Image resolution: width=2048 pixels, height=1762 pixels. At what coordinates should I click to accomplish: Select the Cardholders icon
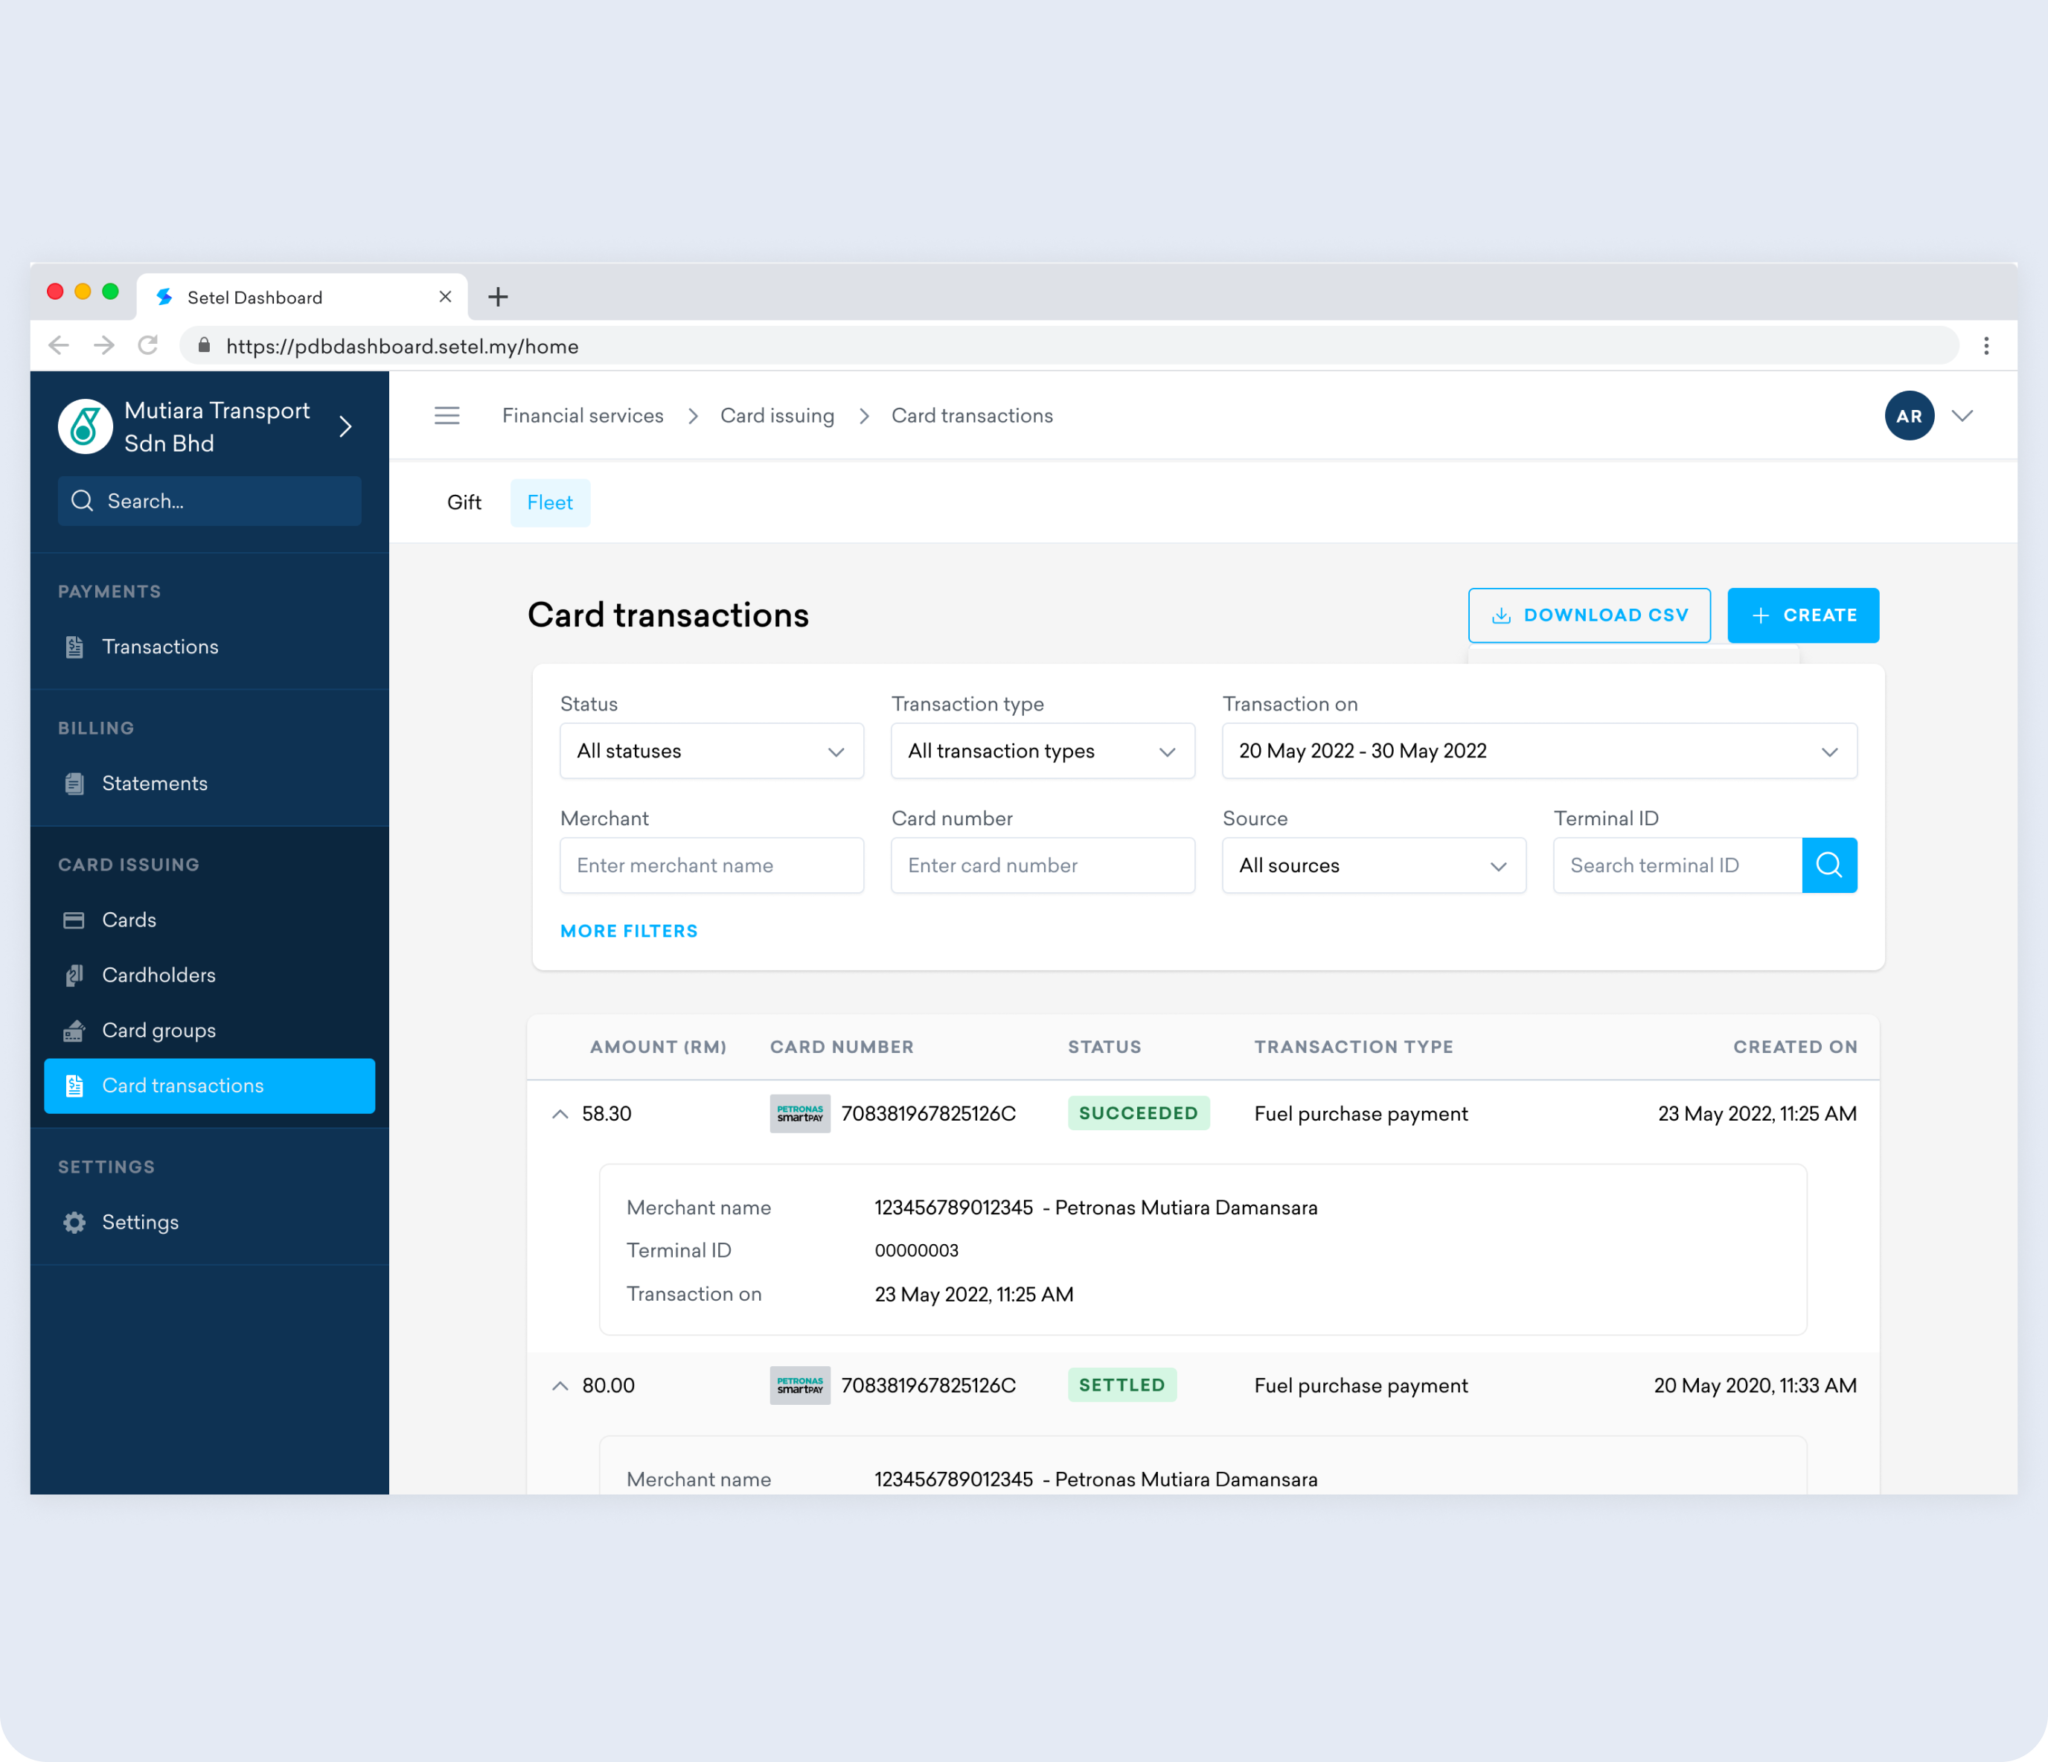pos(74,974)
